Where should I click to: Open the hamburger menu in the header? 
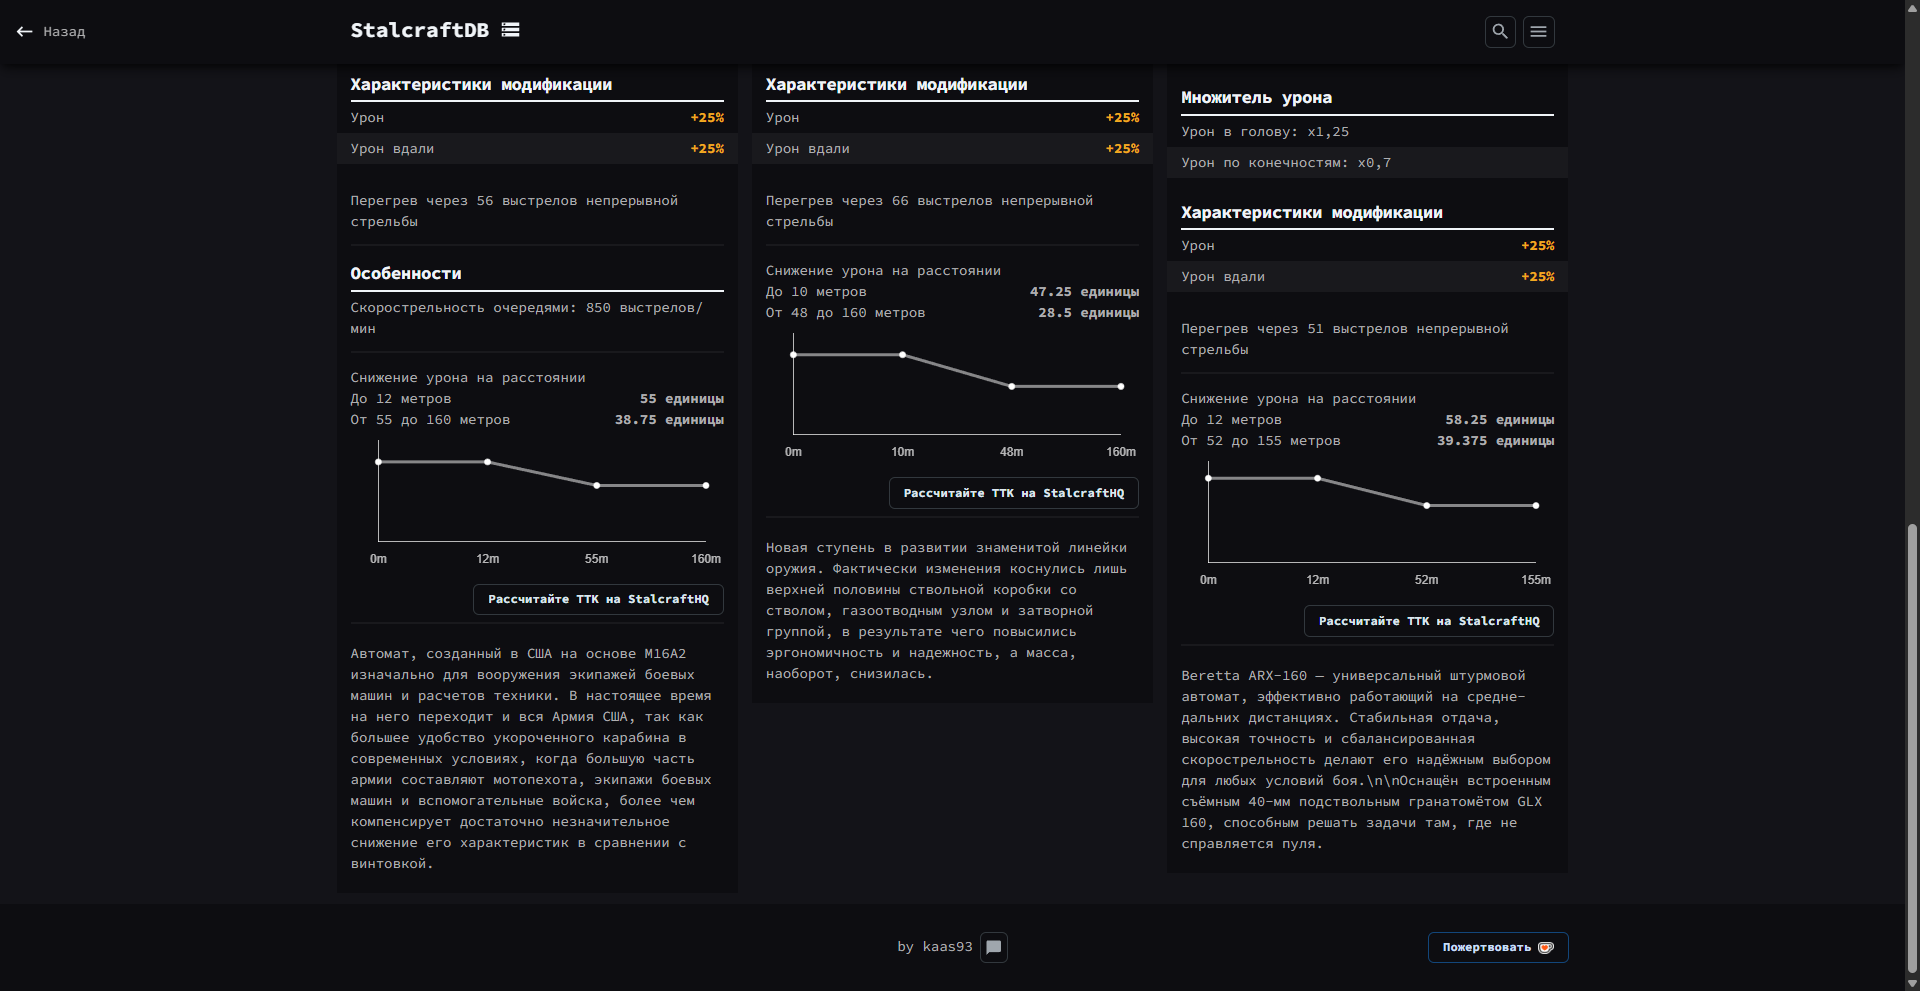pos(1538,32)
